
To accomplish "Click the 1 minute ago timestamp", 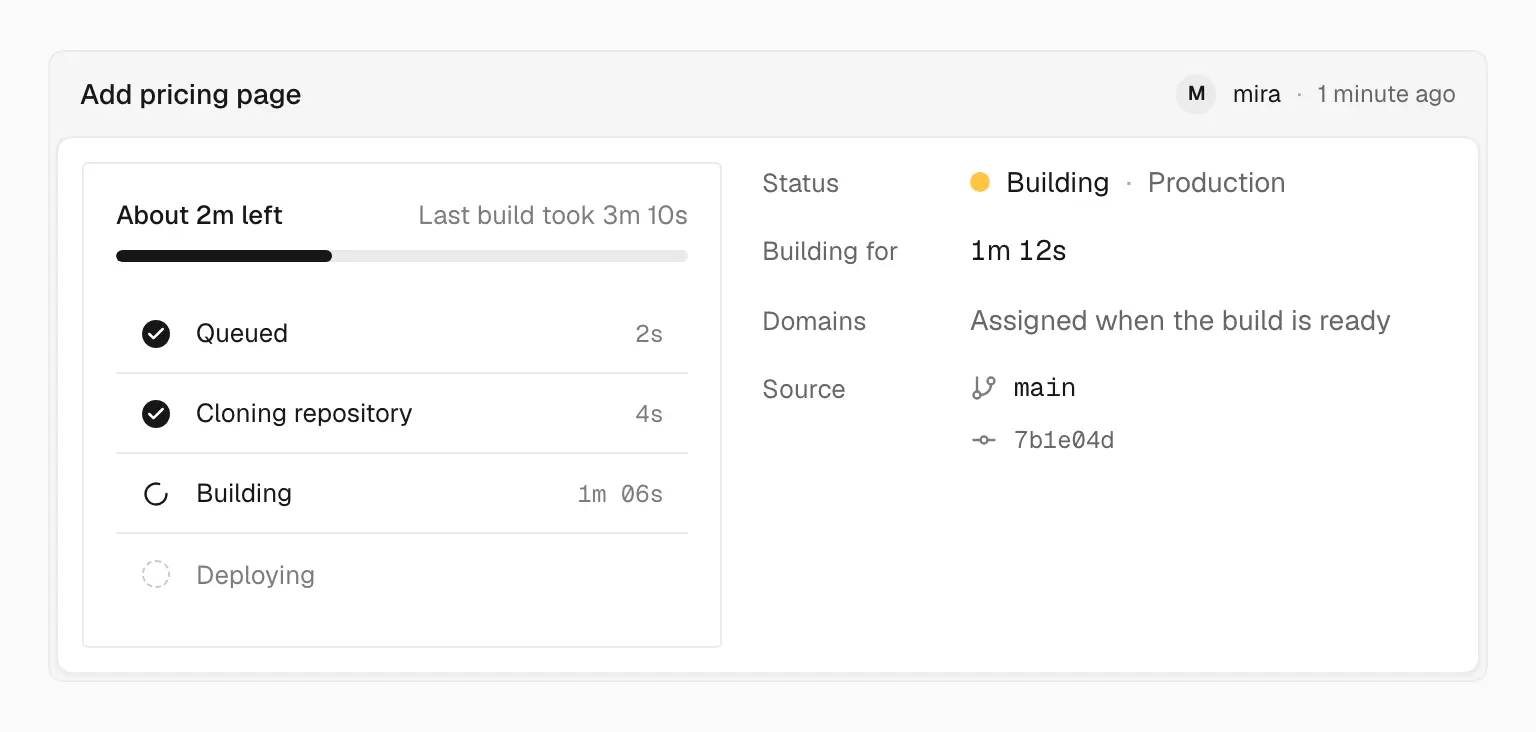I will tap(1386, 94).
